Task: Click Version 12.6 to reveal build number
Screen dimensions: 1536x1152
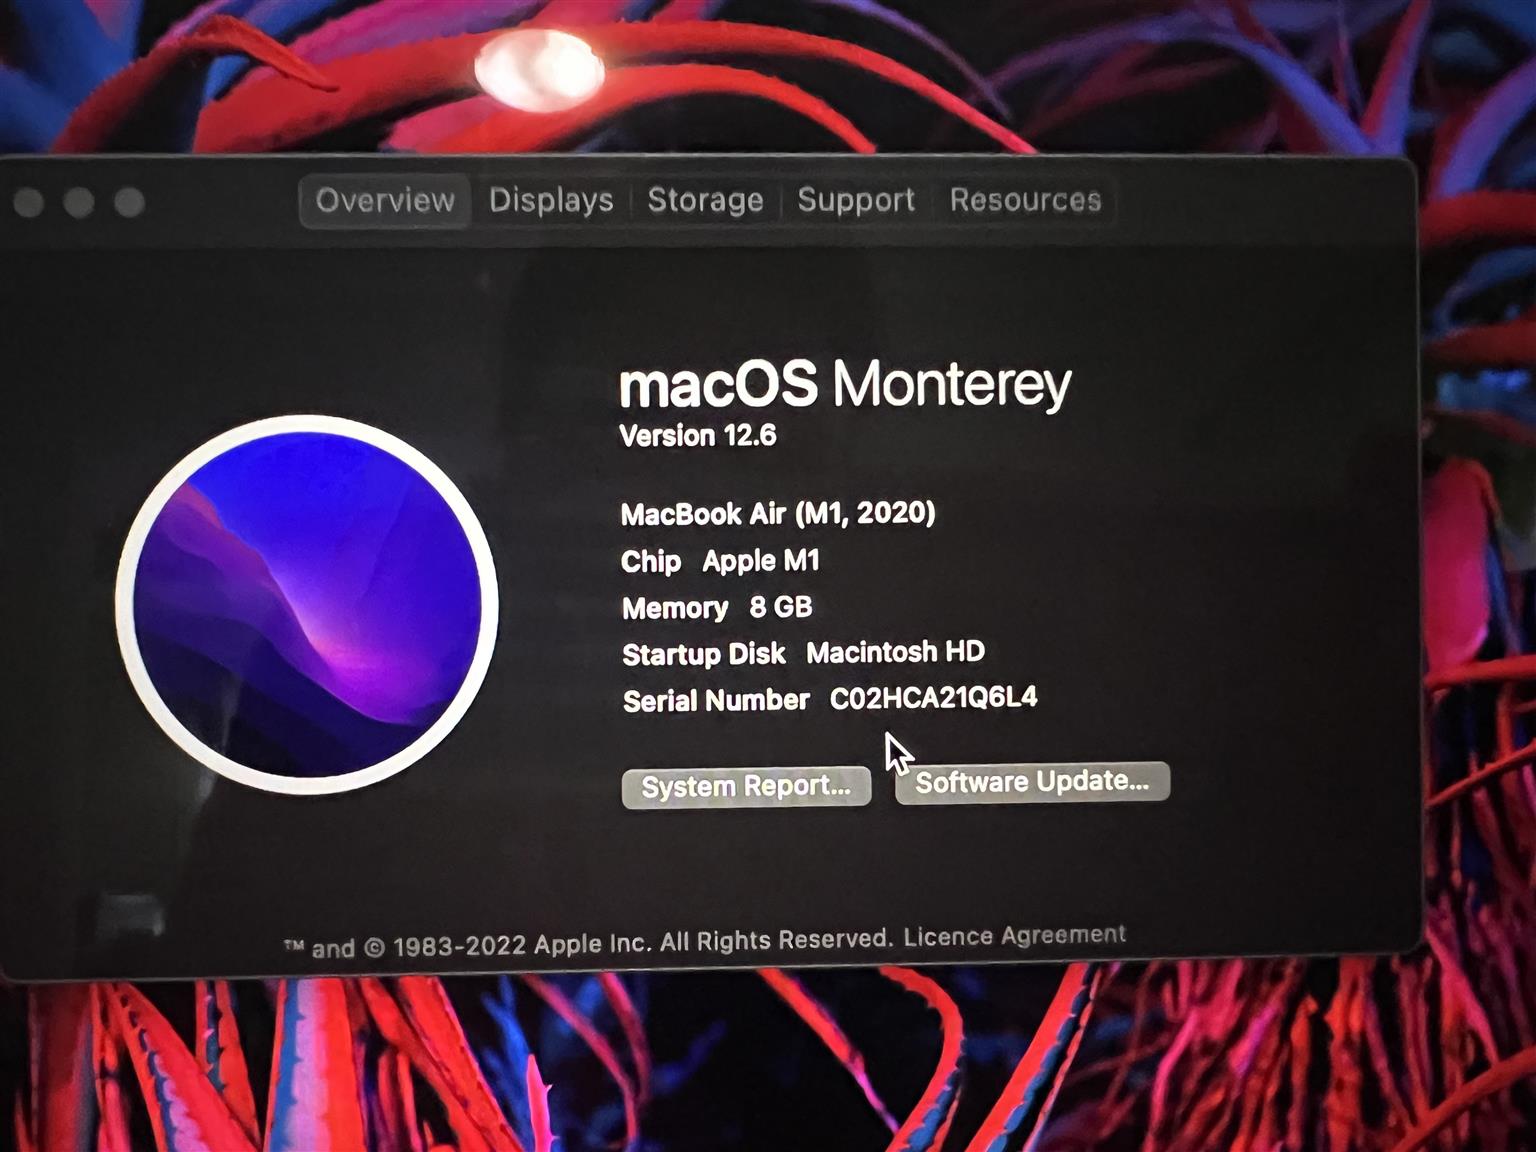Action: pyautogui.click(x=698, y=436)
